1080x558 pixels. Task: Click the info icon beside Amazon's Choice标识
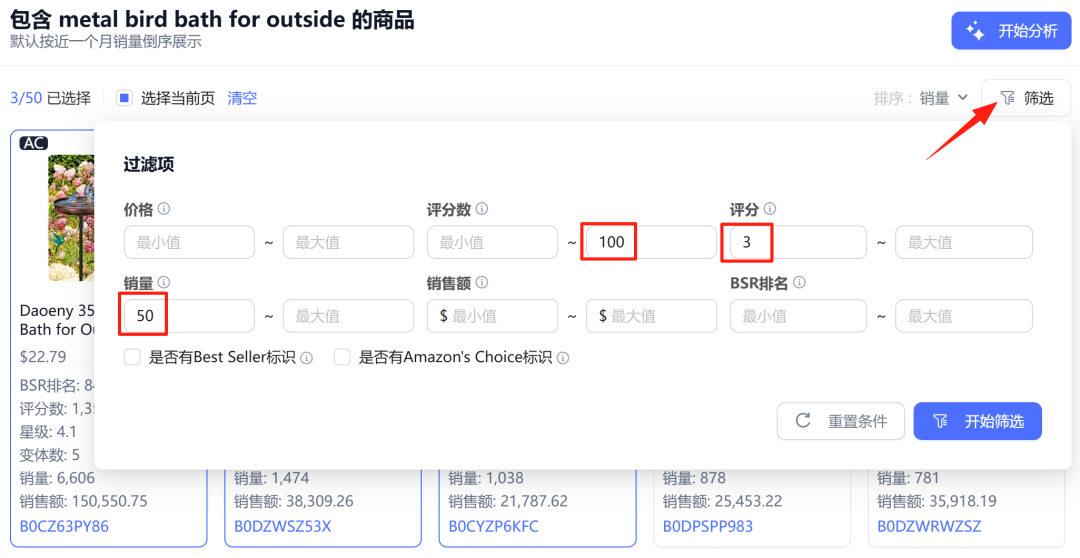[x=563, y=358]
